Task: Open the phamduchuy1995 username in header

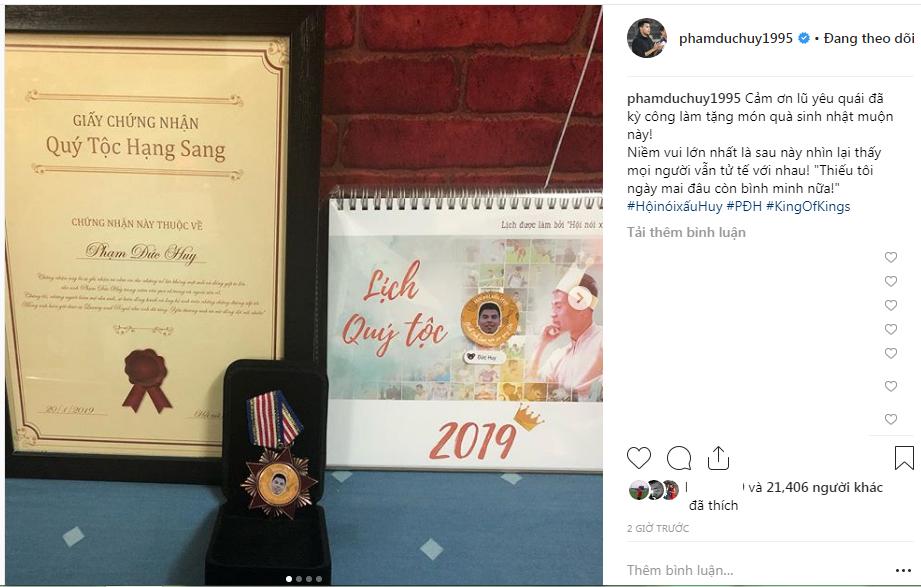Action: [x=735, y=38]
